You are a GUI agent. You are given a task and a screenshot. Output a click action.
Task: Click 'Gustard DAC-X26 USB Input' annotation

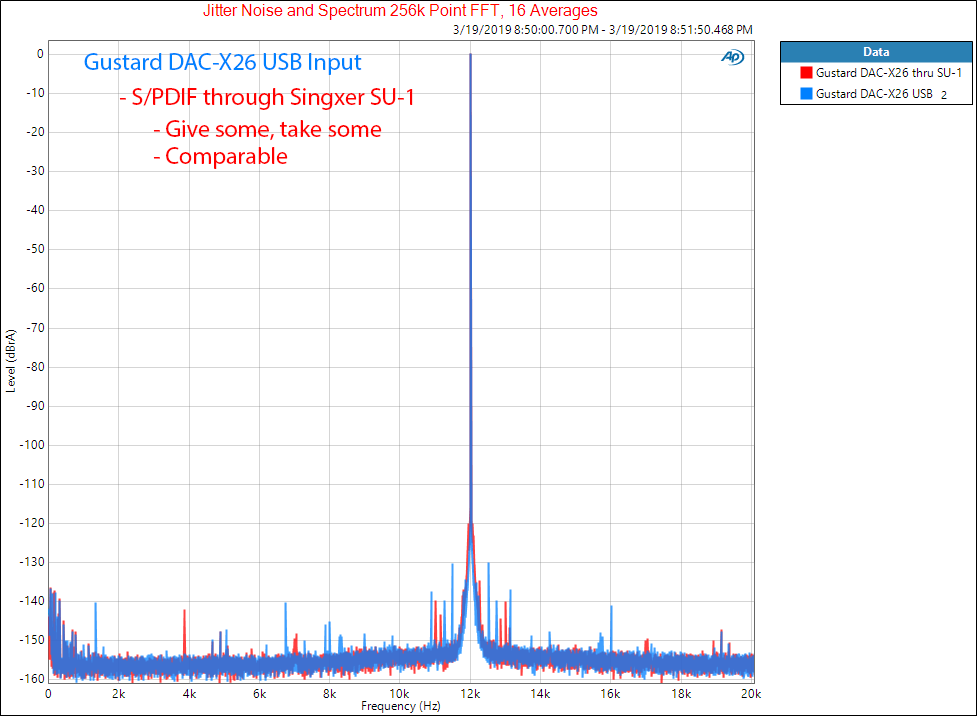pyautogui.click(x=222, y=62)
